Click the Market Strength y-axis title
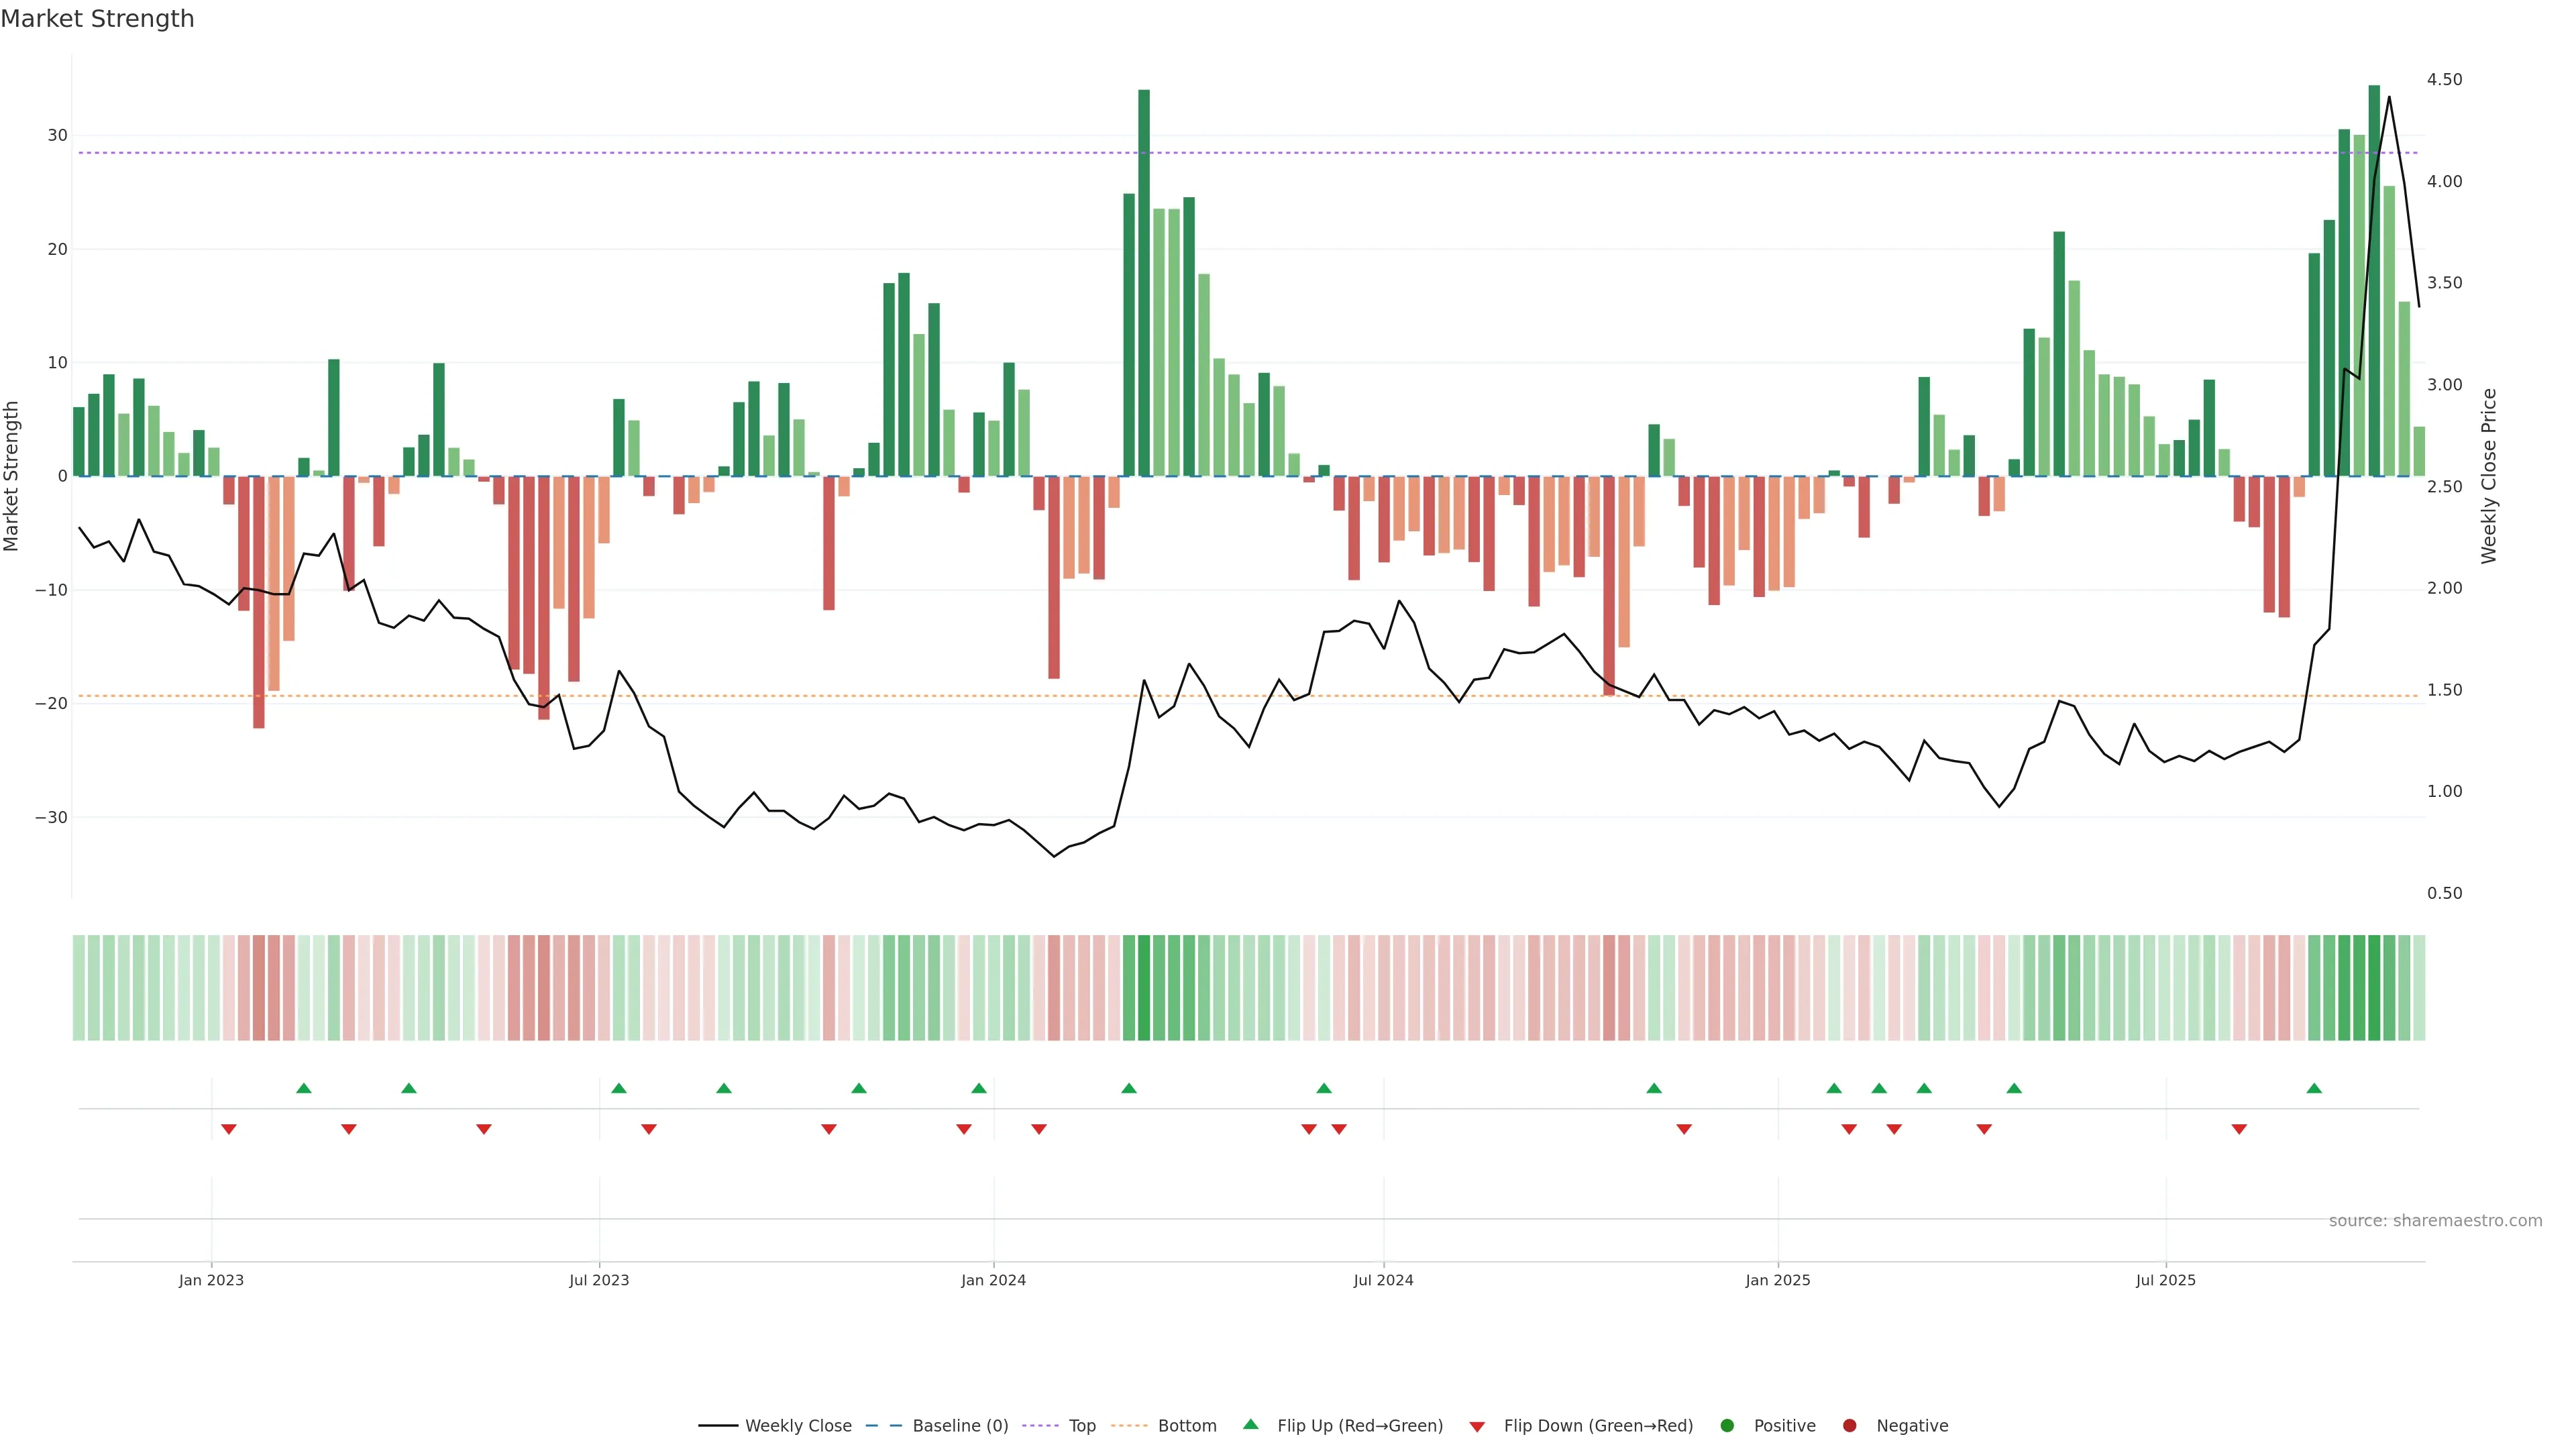This screenshot has height=1449, width=2576. coord(12,476)
